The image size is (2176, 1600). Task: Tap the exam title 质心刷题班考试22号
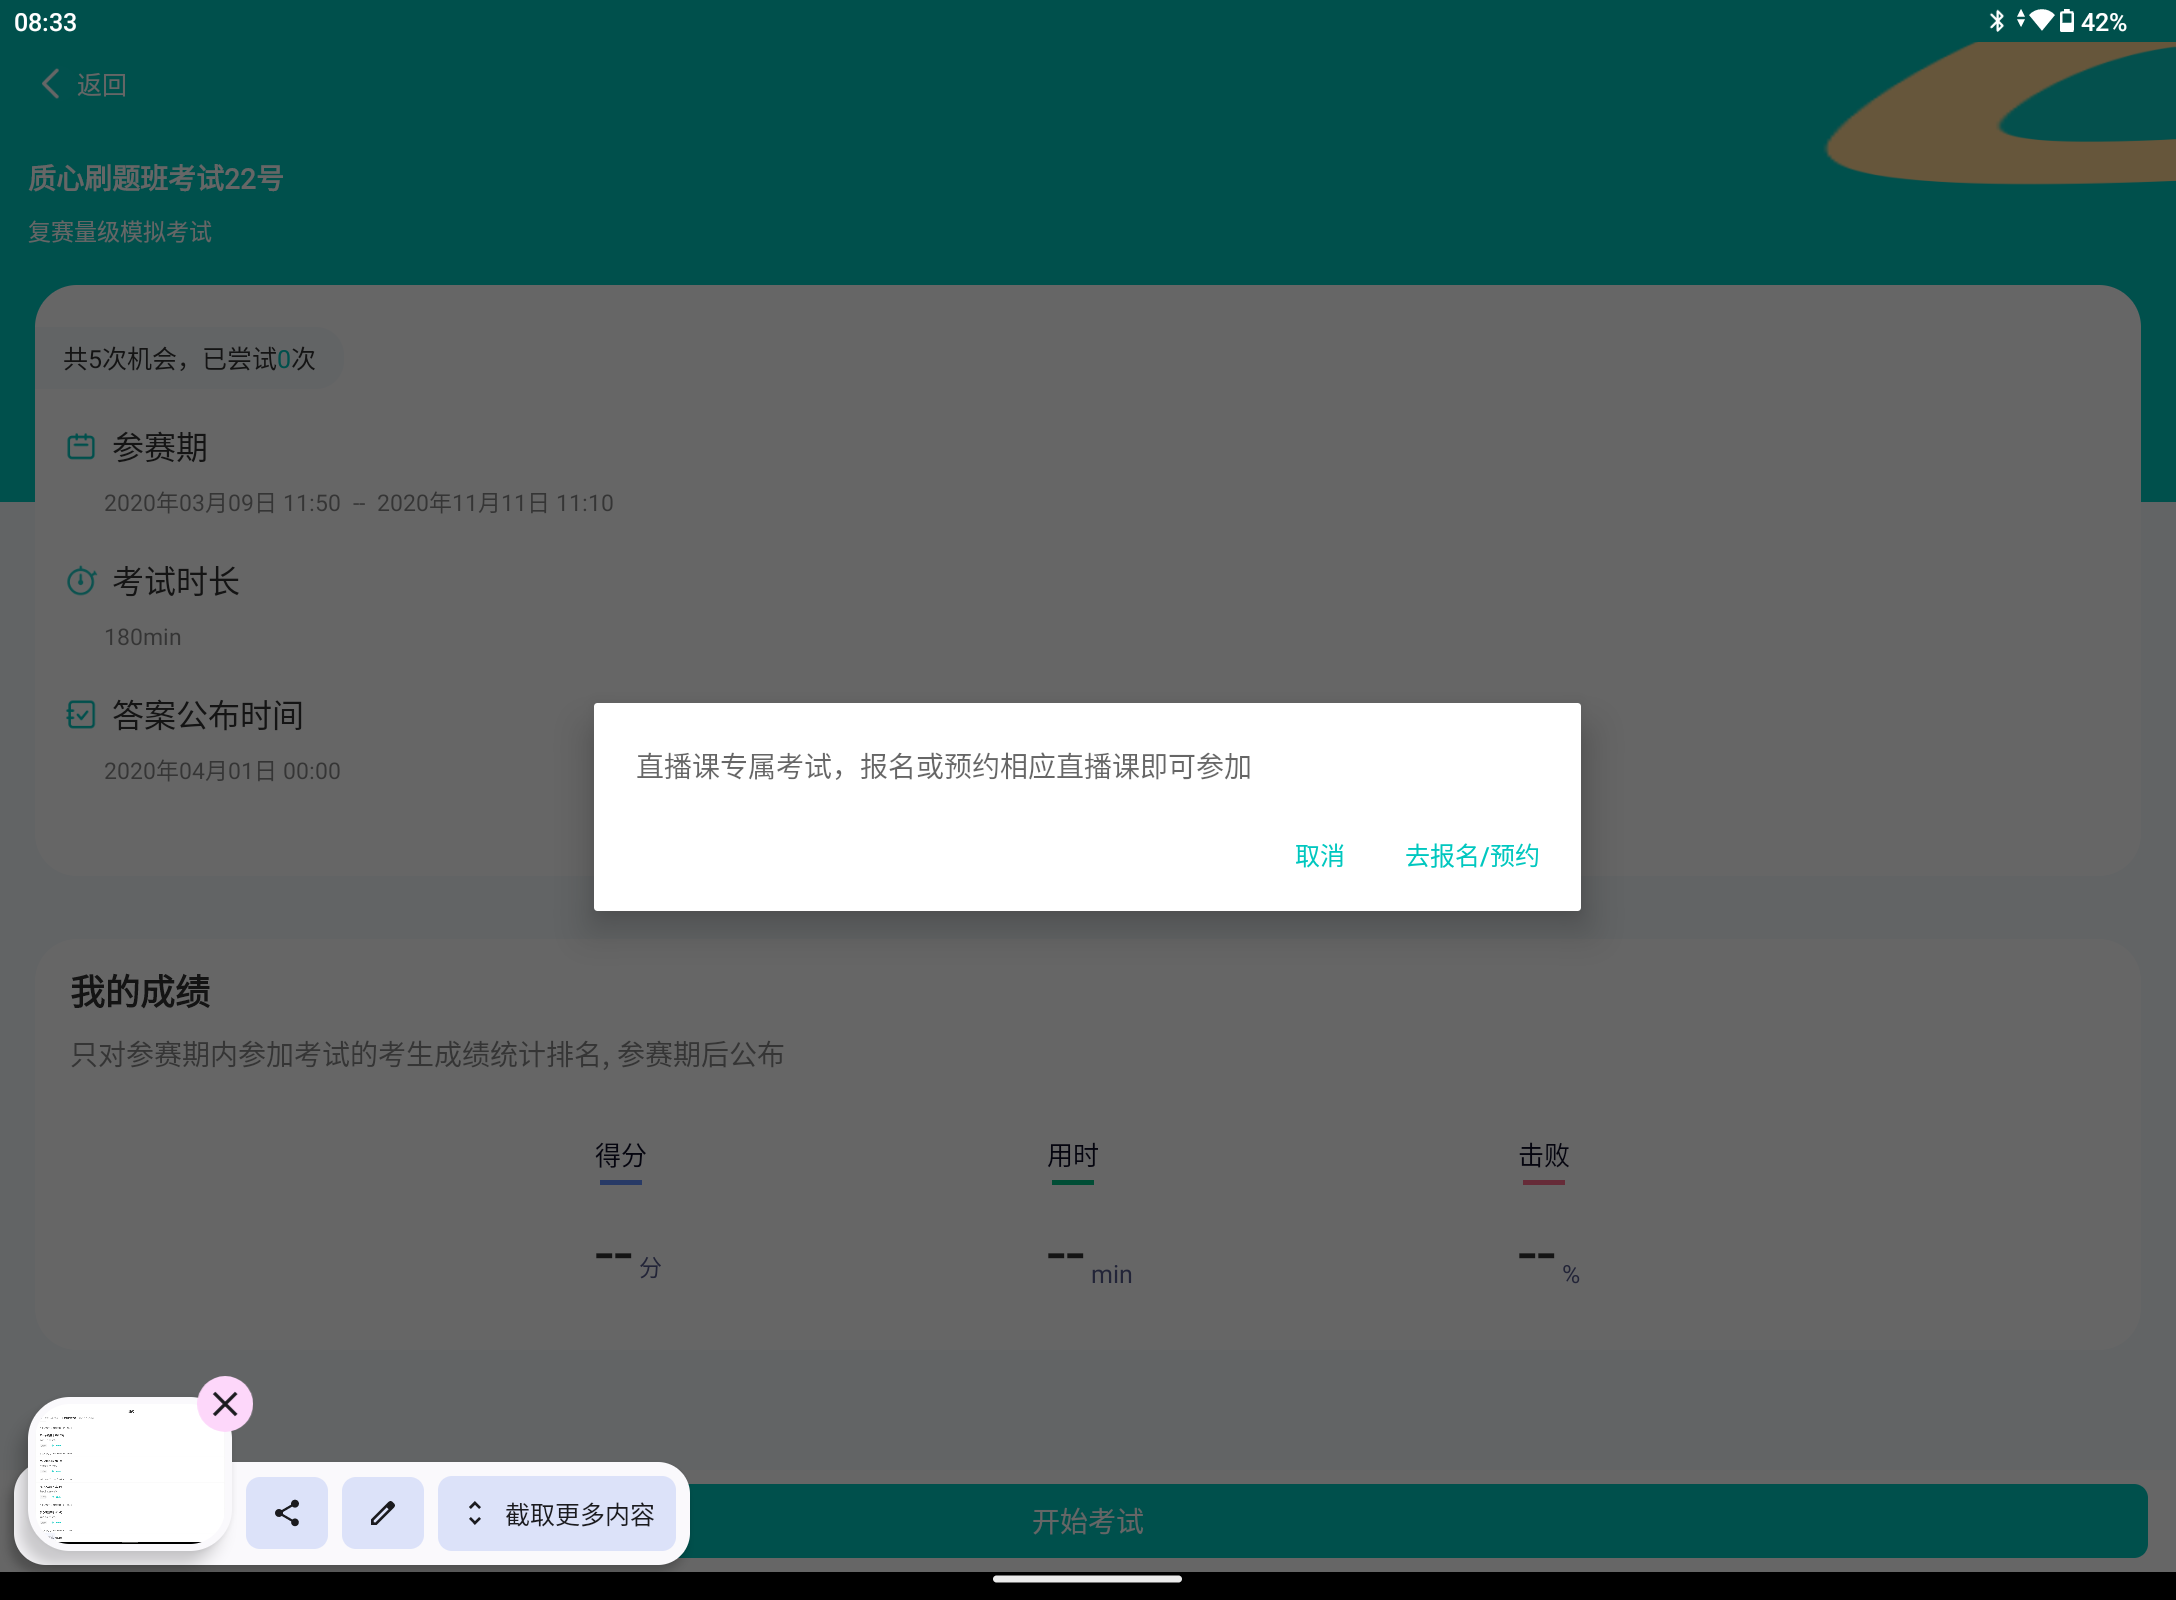tap(156, 178)
